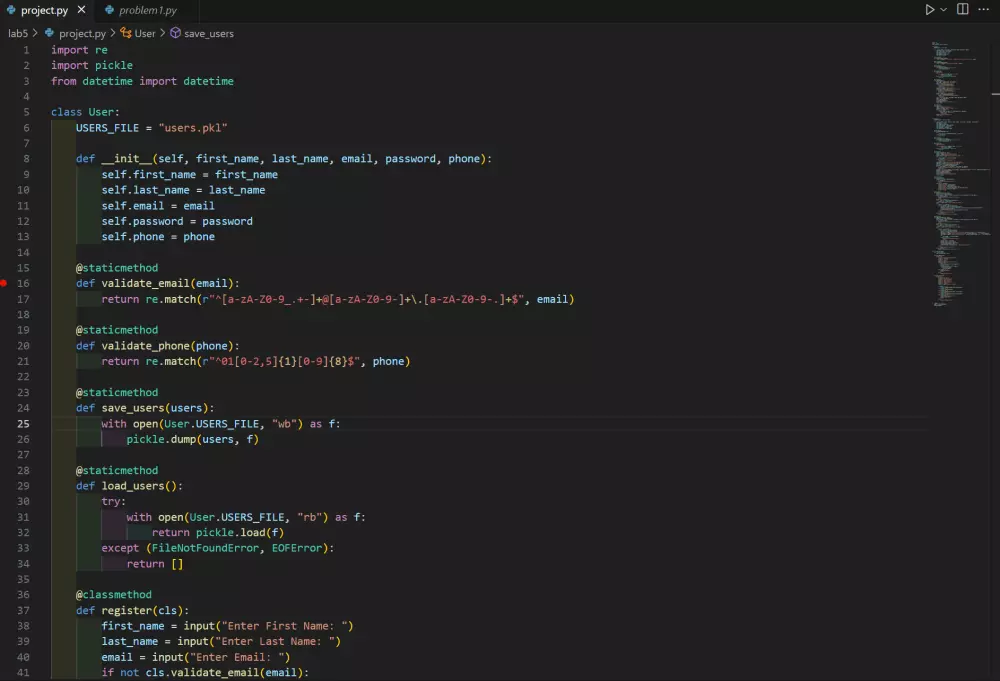
Task: Click line number 25 in the gutter
Action: (x=23, y=424)
